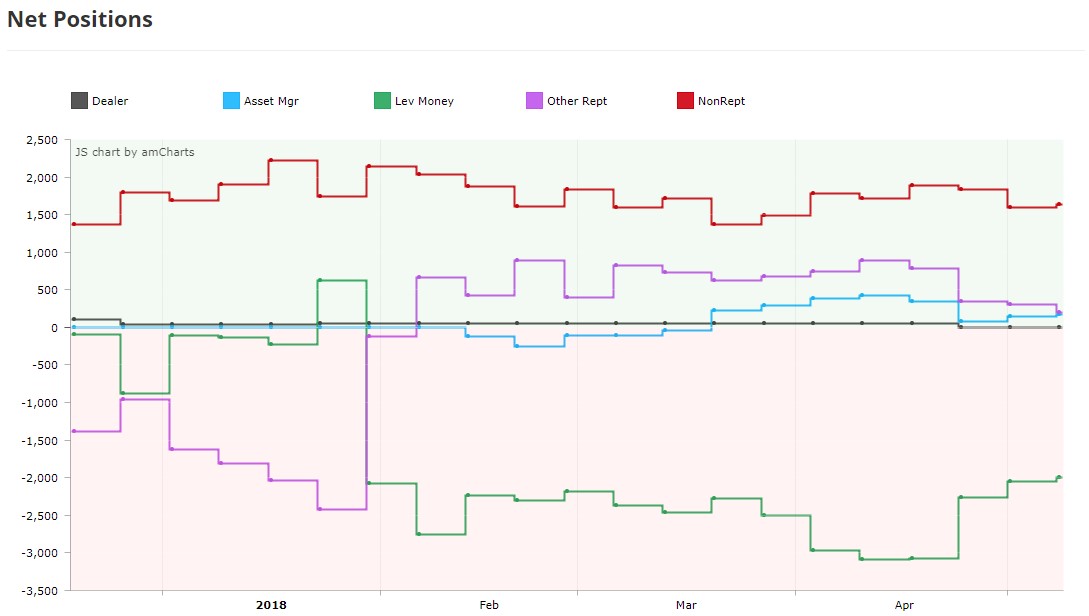Viewport: 1089px width, 616px height.
Task: Click the Asset Mgr blue legend swatch
Action: [231, 101]
